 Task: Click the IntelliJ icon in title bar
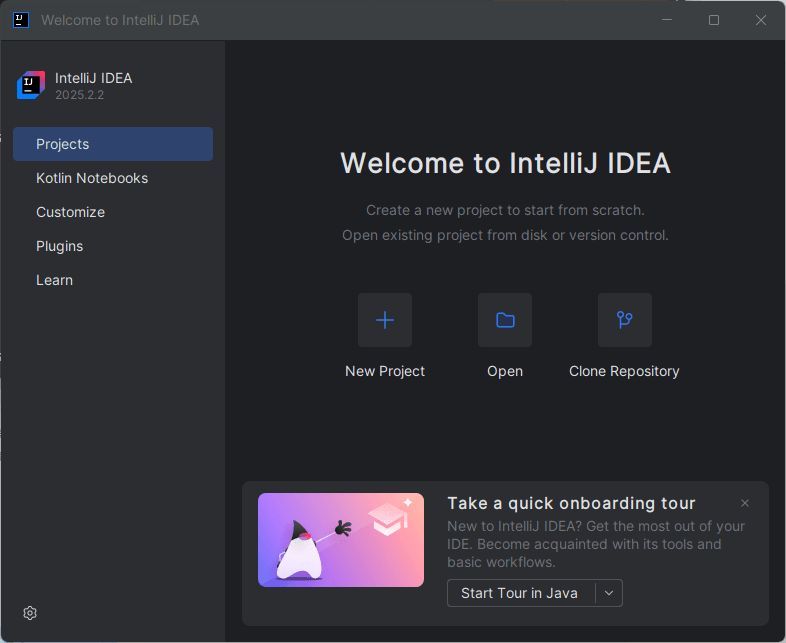21,20
